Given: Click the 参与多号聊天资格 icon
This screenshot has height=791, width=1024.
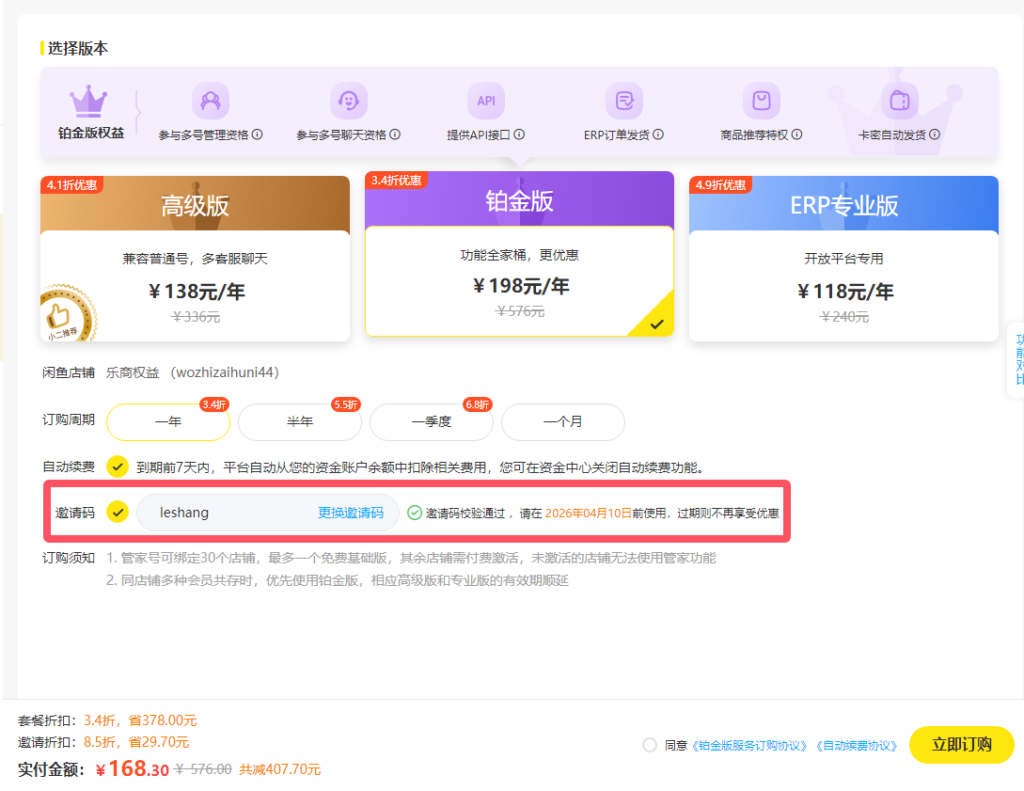Looking at the screenshot, I should 350,100.
